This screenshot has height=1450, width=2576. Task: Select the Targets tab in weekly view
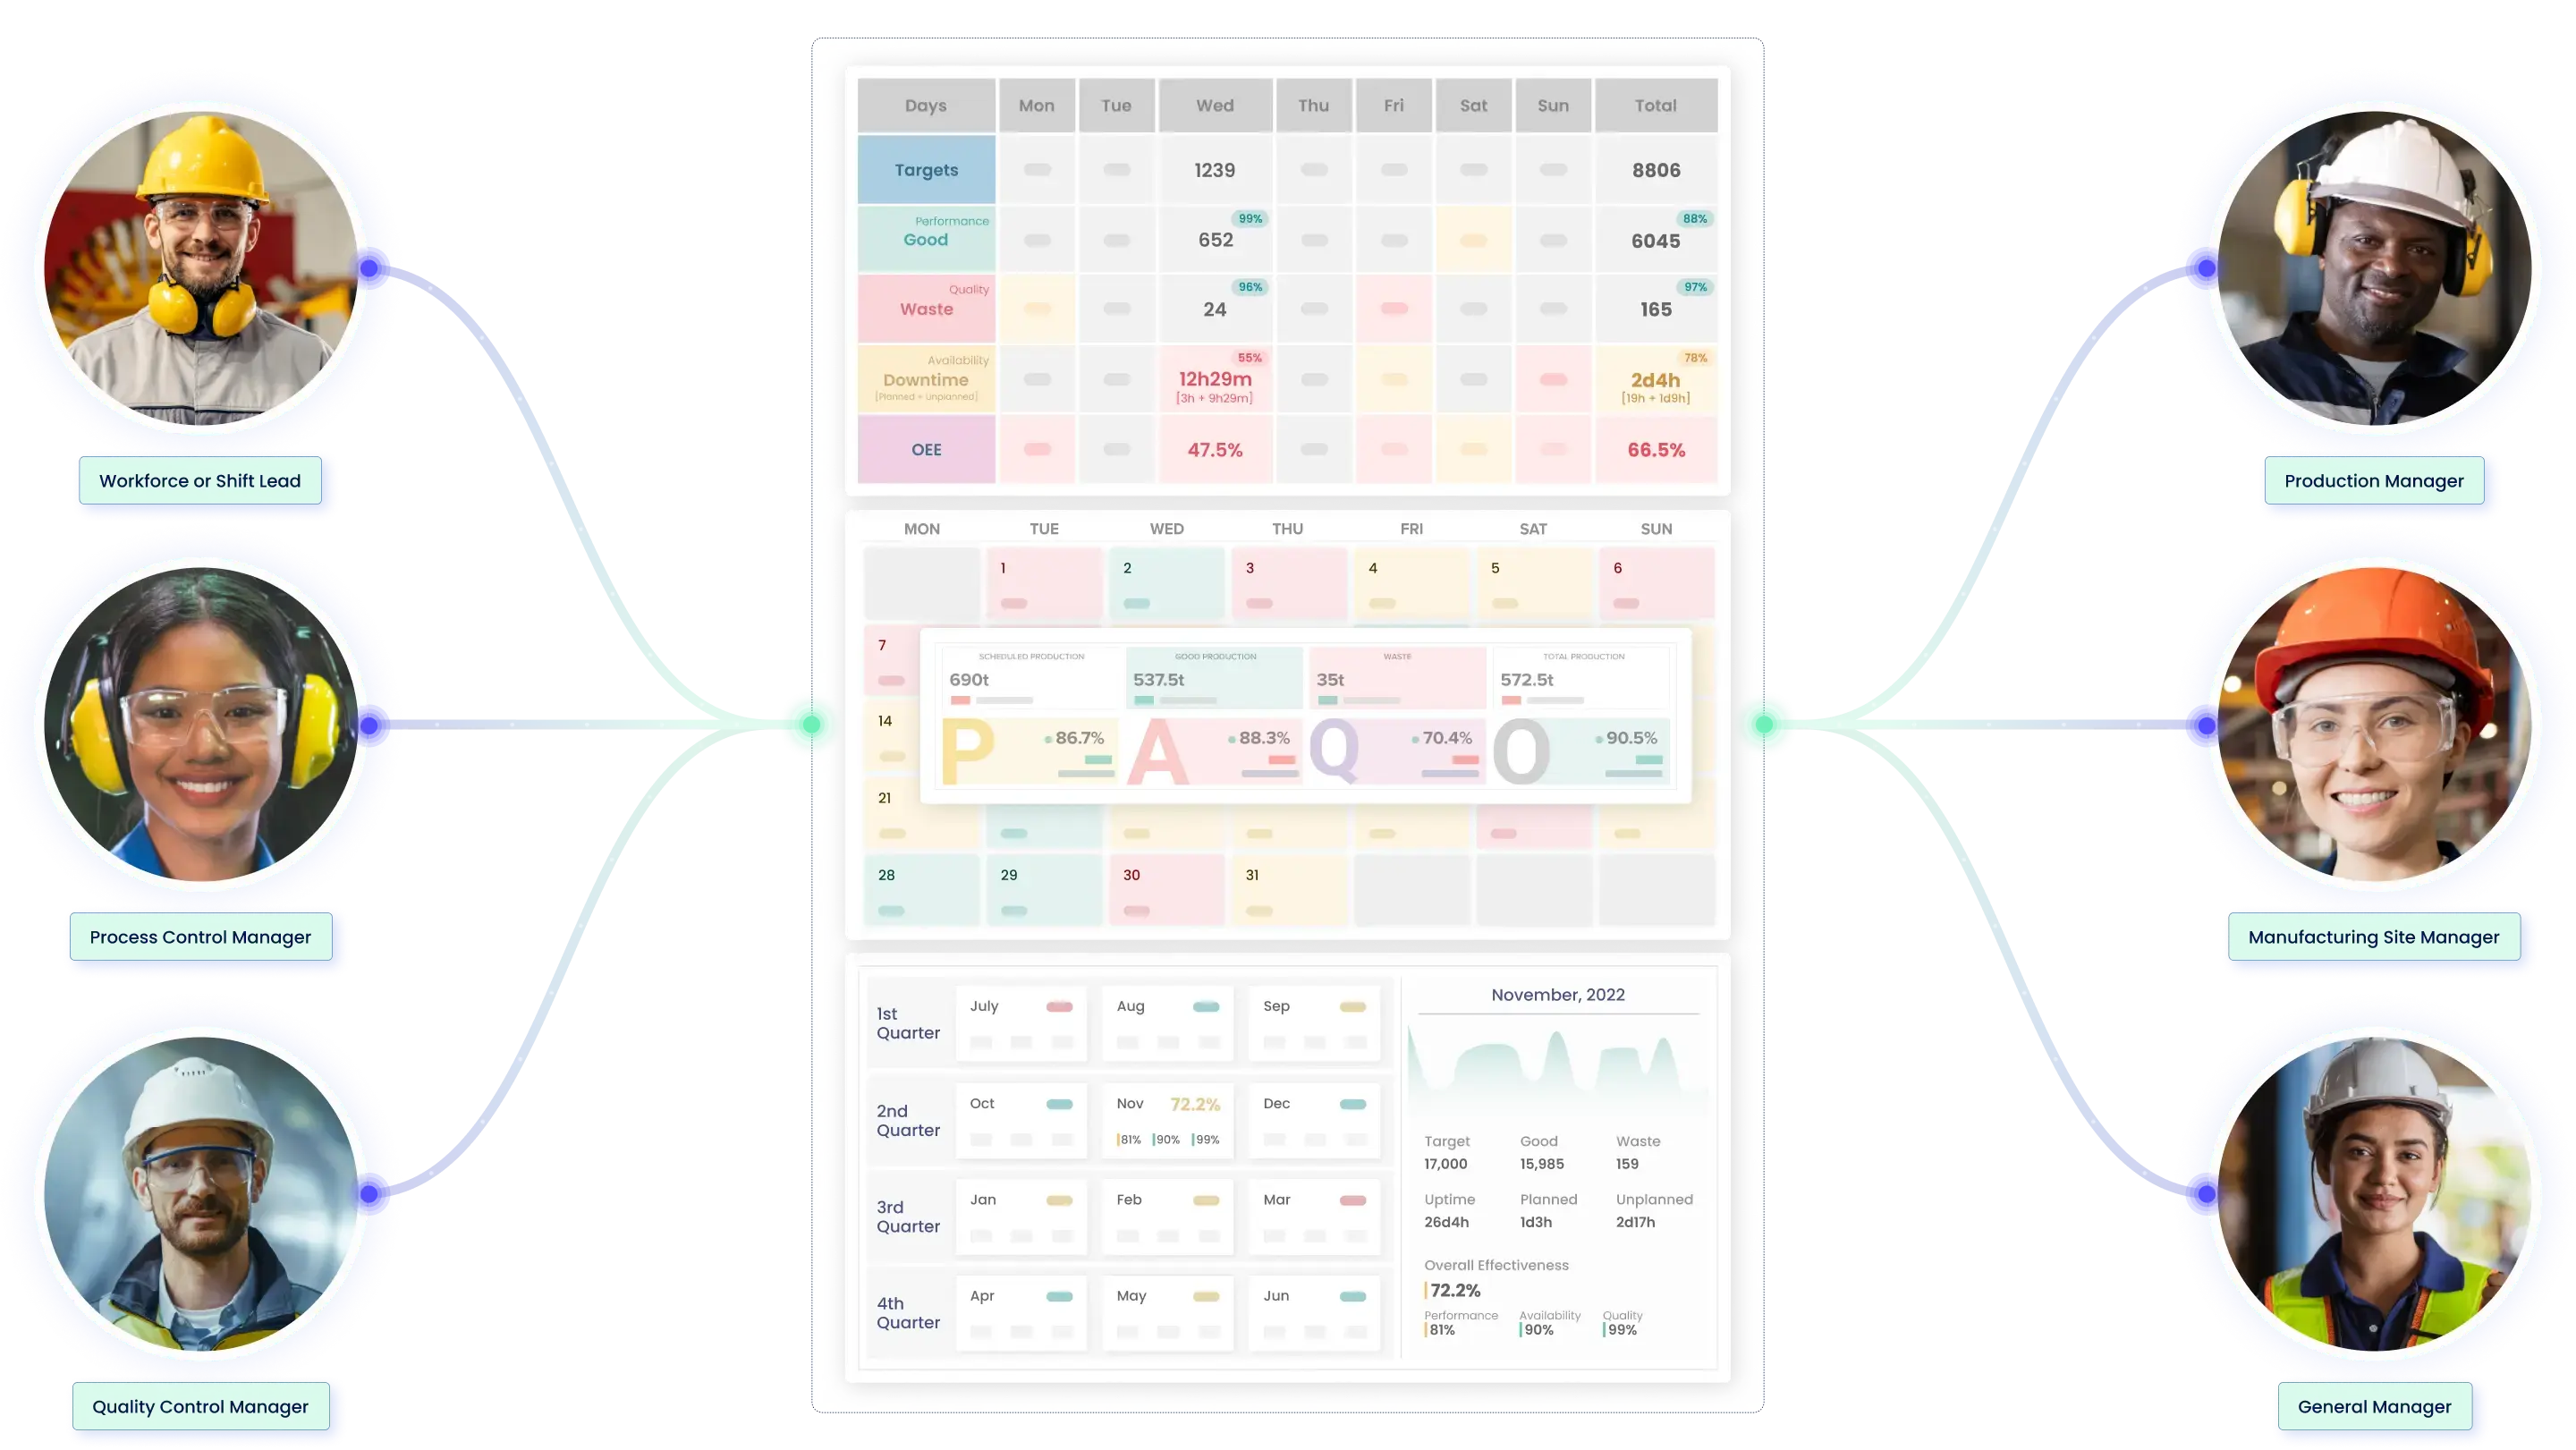point(926,170)
